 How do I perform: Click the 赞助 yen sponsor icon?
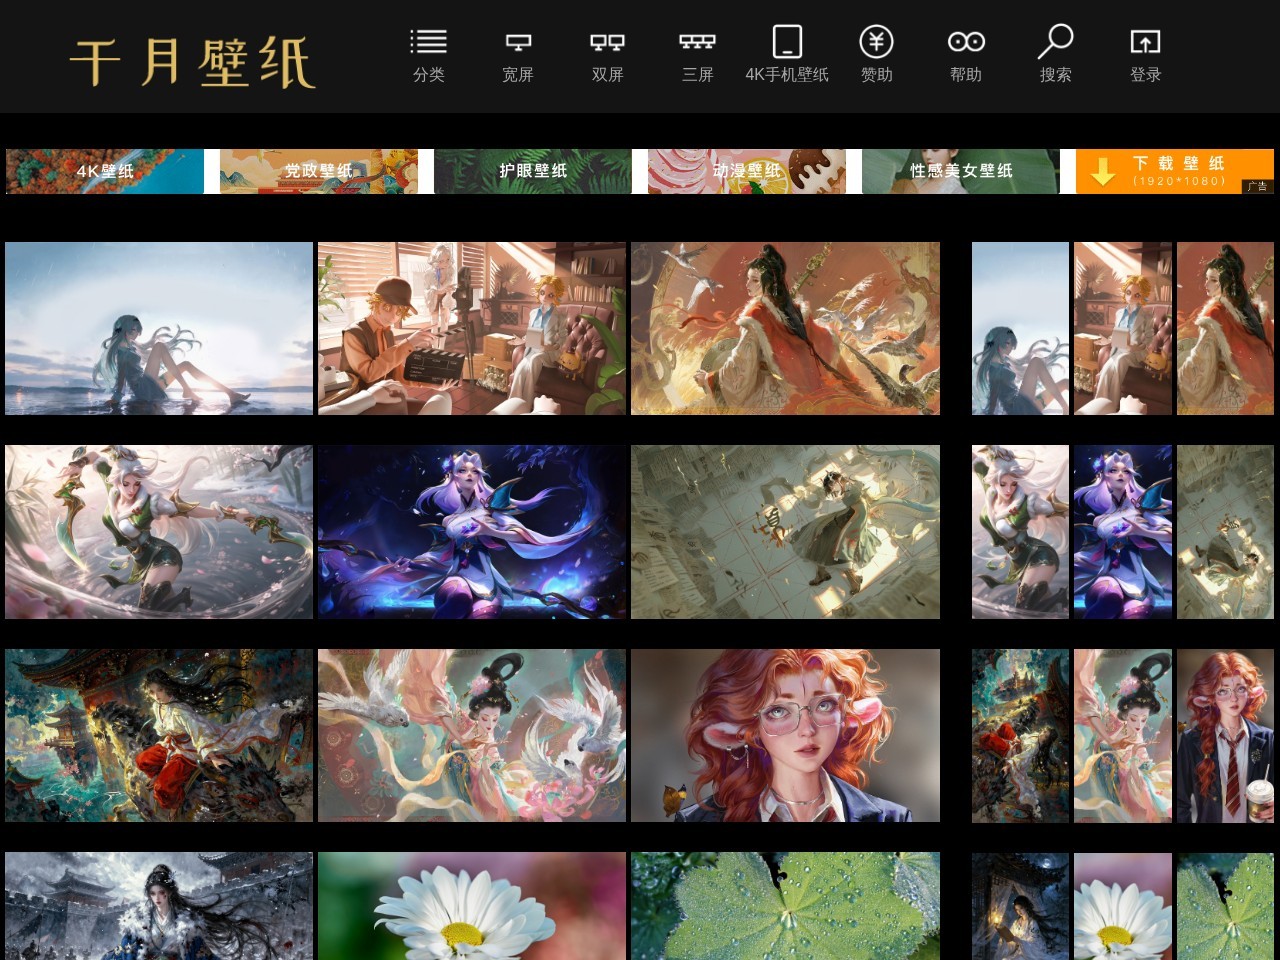876,42
